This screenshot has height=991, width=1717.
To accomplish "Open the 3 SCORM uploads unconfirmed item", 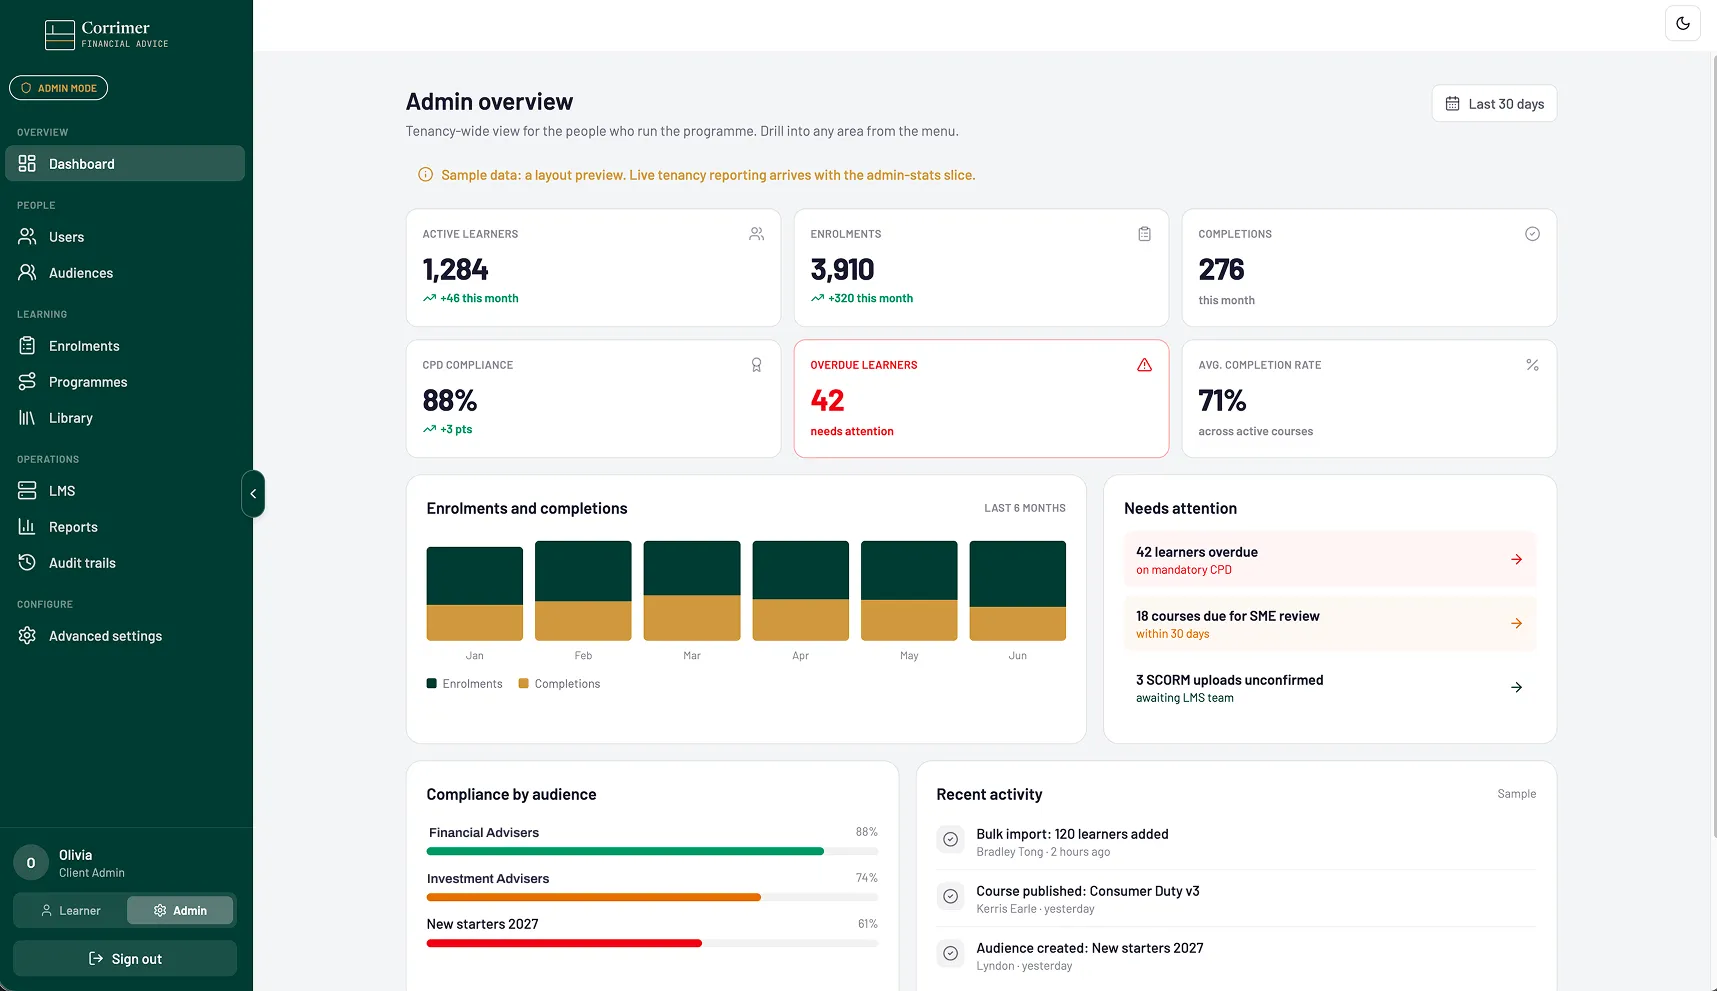I will [x=1330, y=688].
